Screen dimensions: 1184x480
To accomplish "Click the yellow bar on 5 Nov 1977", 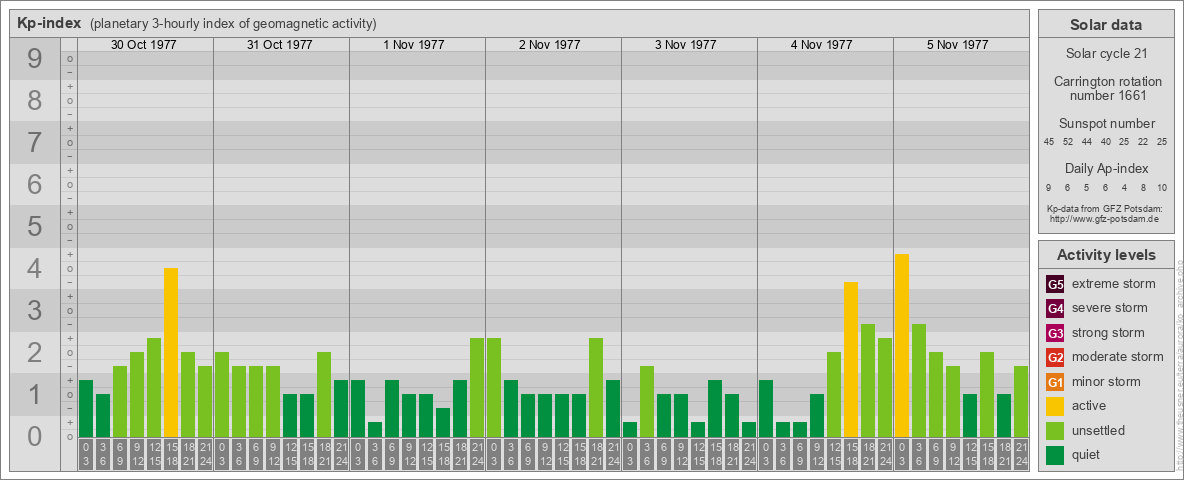I will pos(902,346).
